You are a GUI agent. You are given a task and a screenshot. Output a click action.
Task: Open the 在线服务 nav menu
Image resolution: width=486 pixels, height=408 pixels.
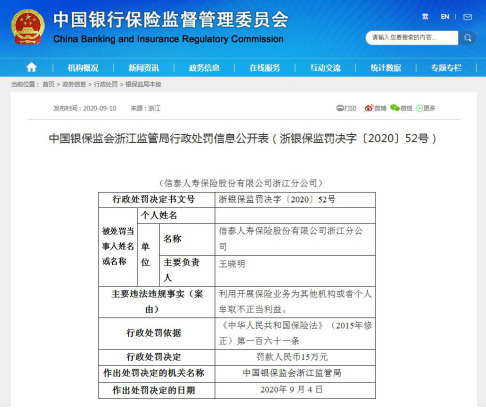point(265,68)
